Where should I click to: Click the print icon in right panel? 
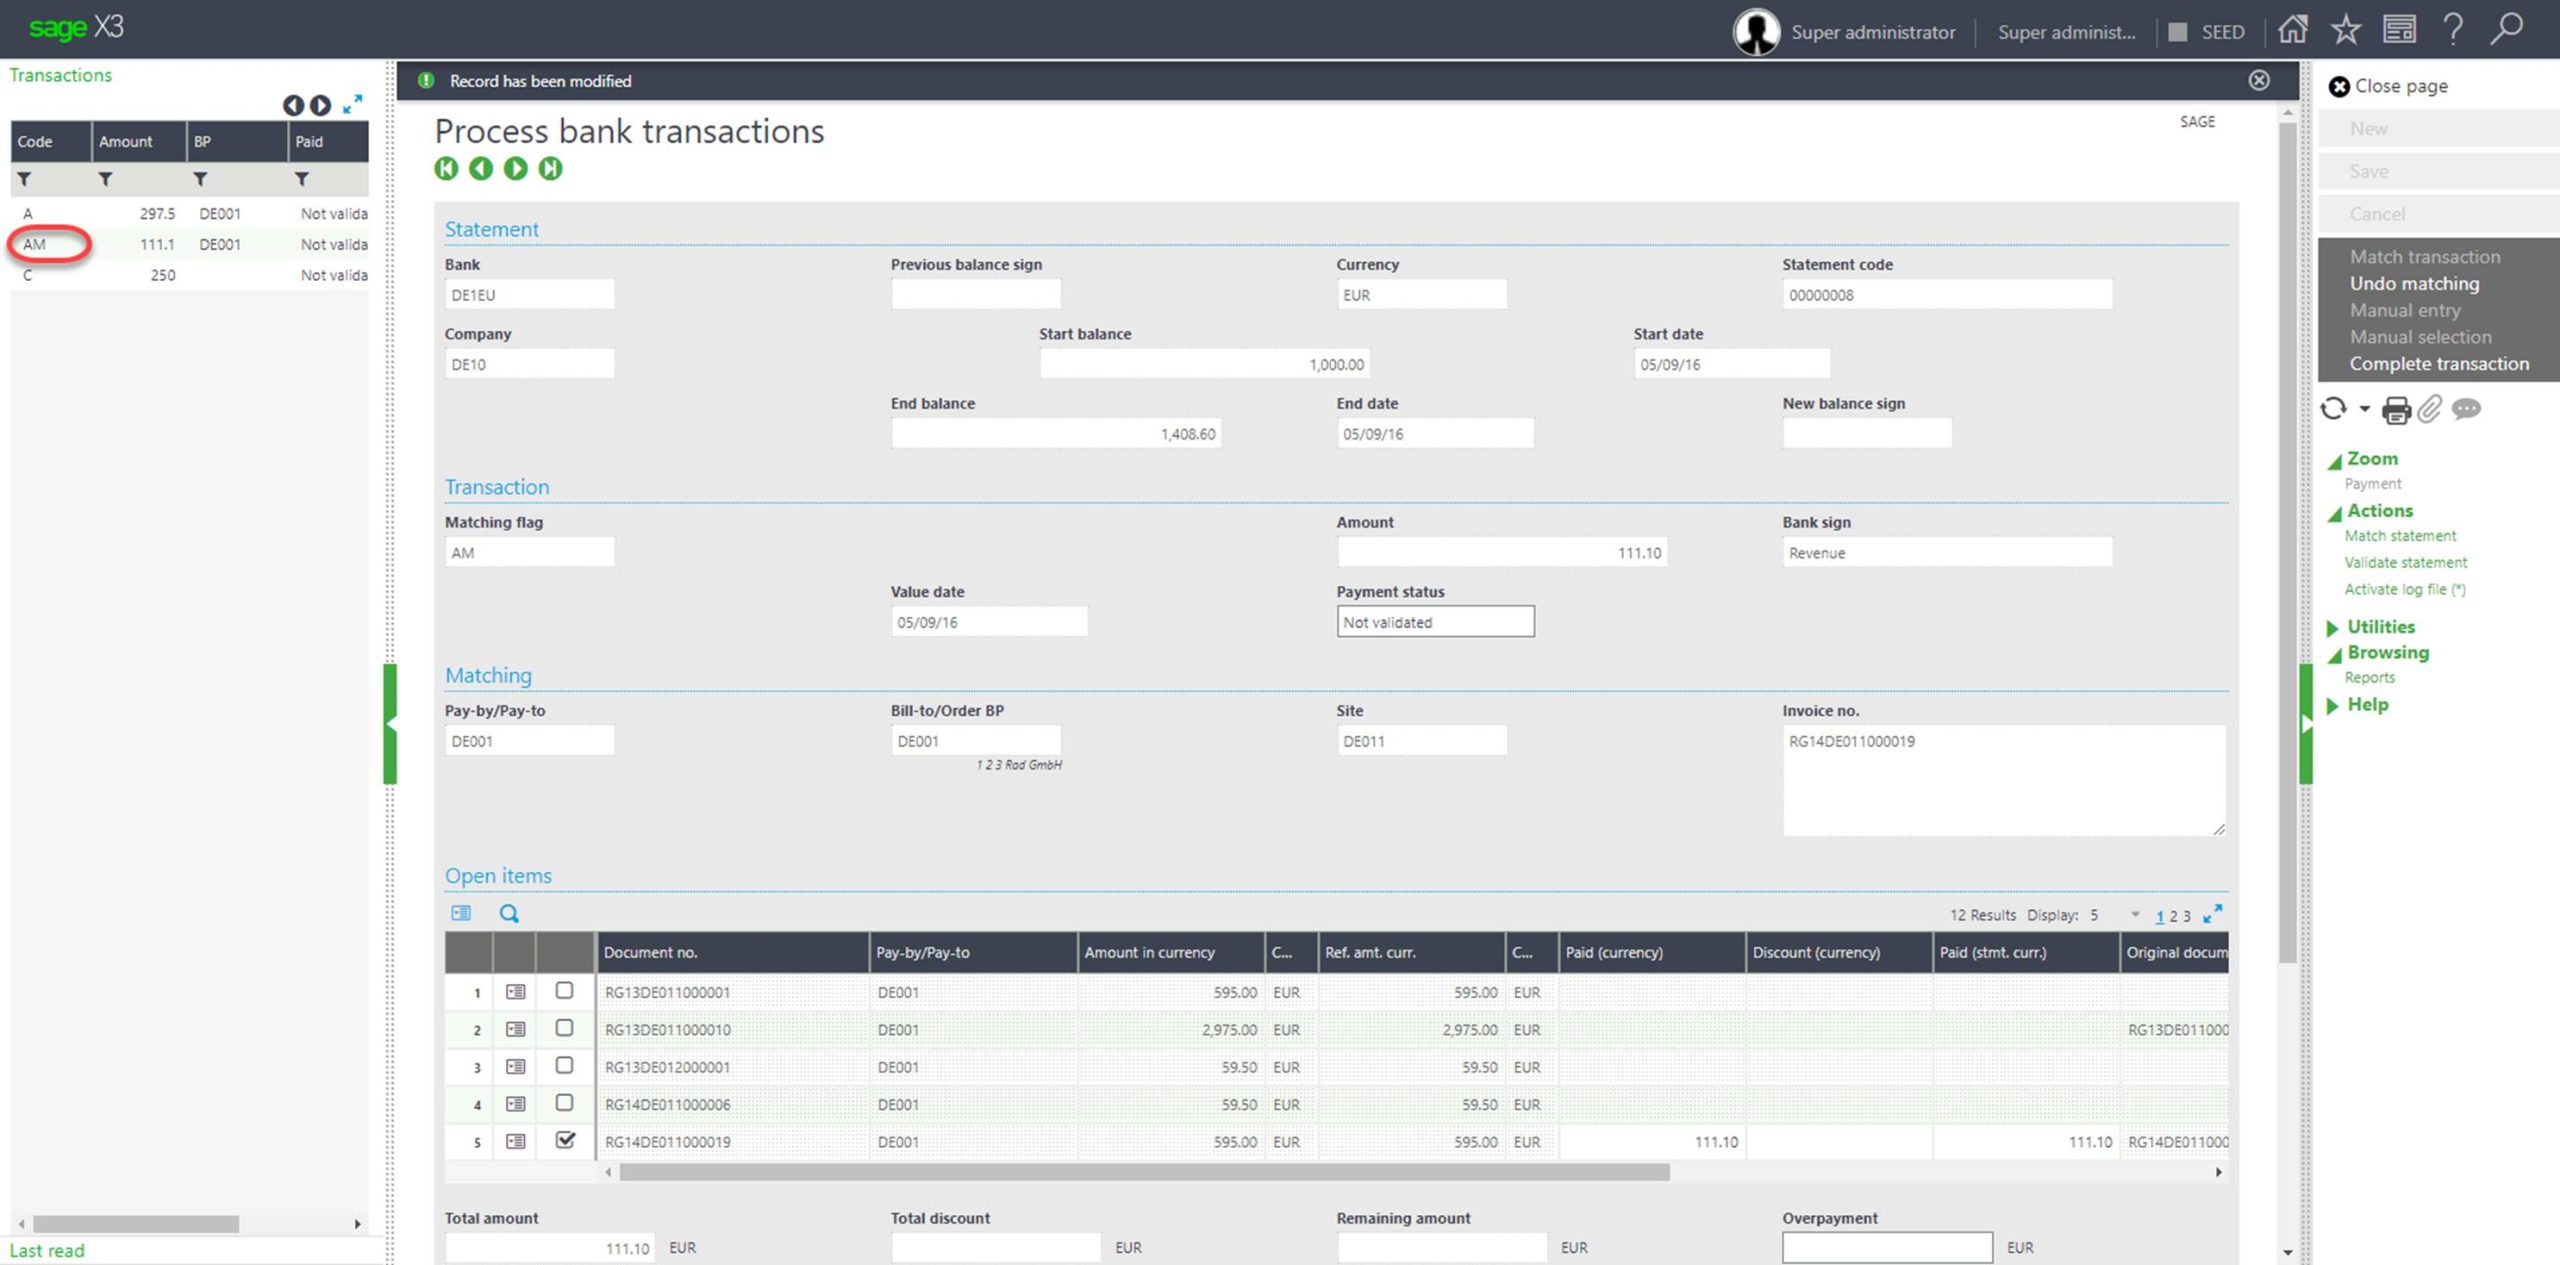pos(2396,410)
